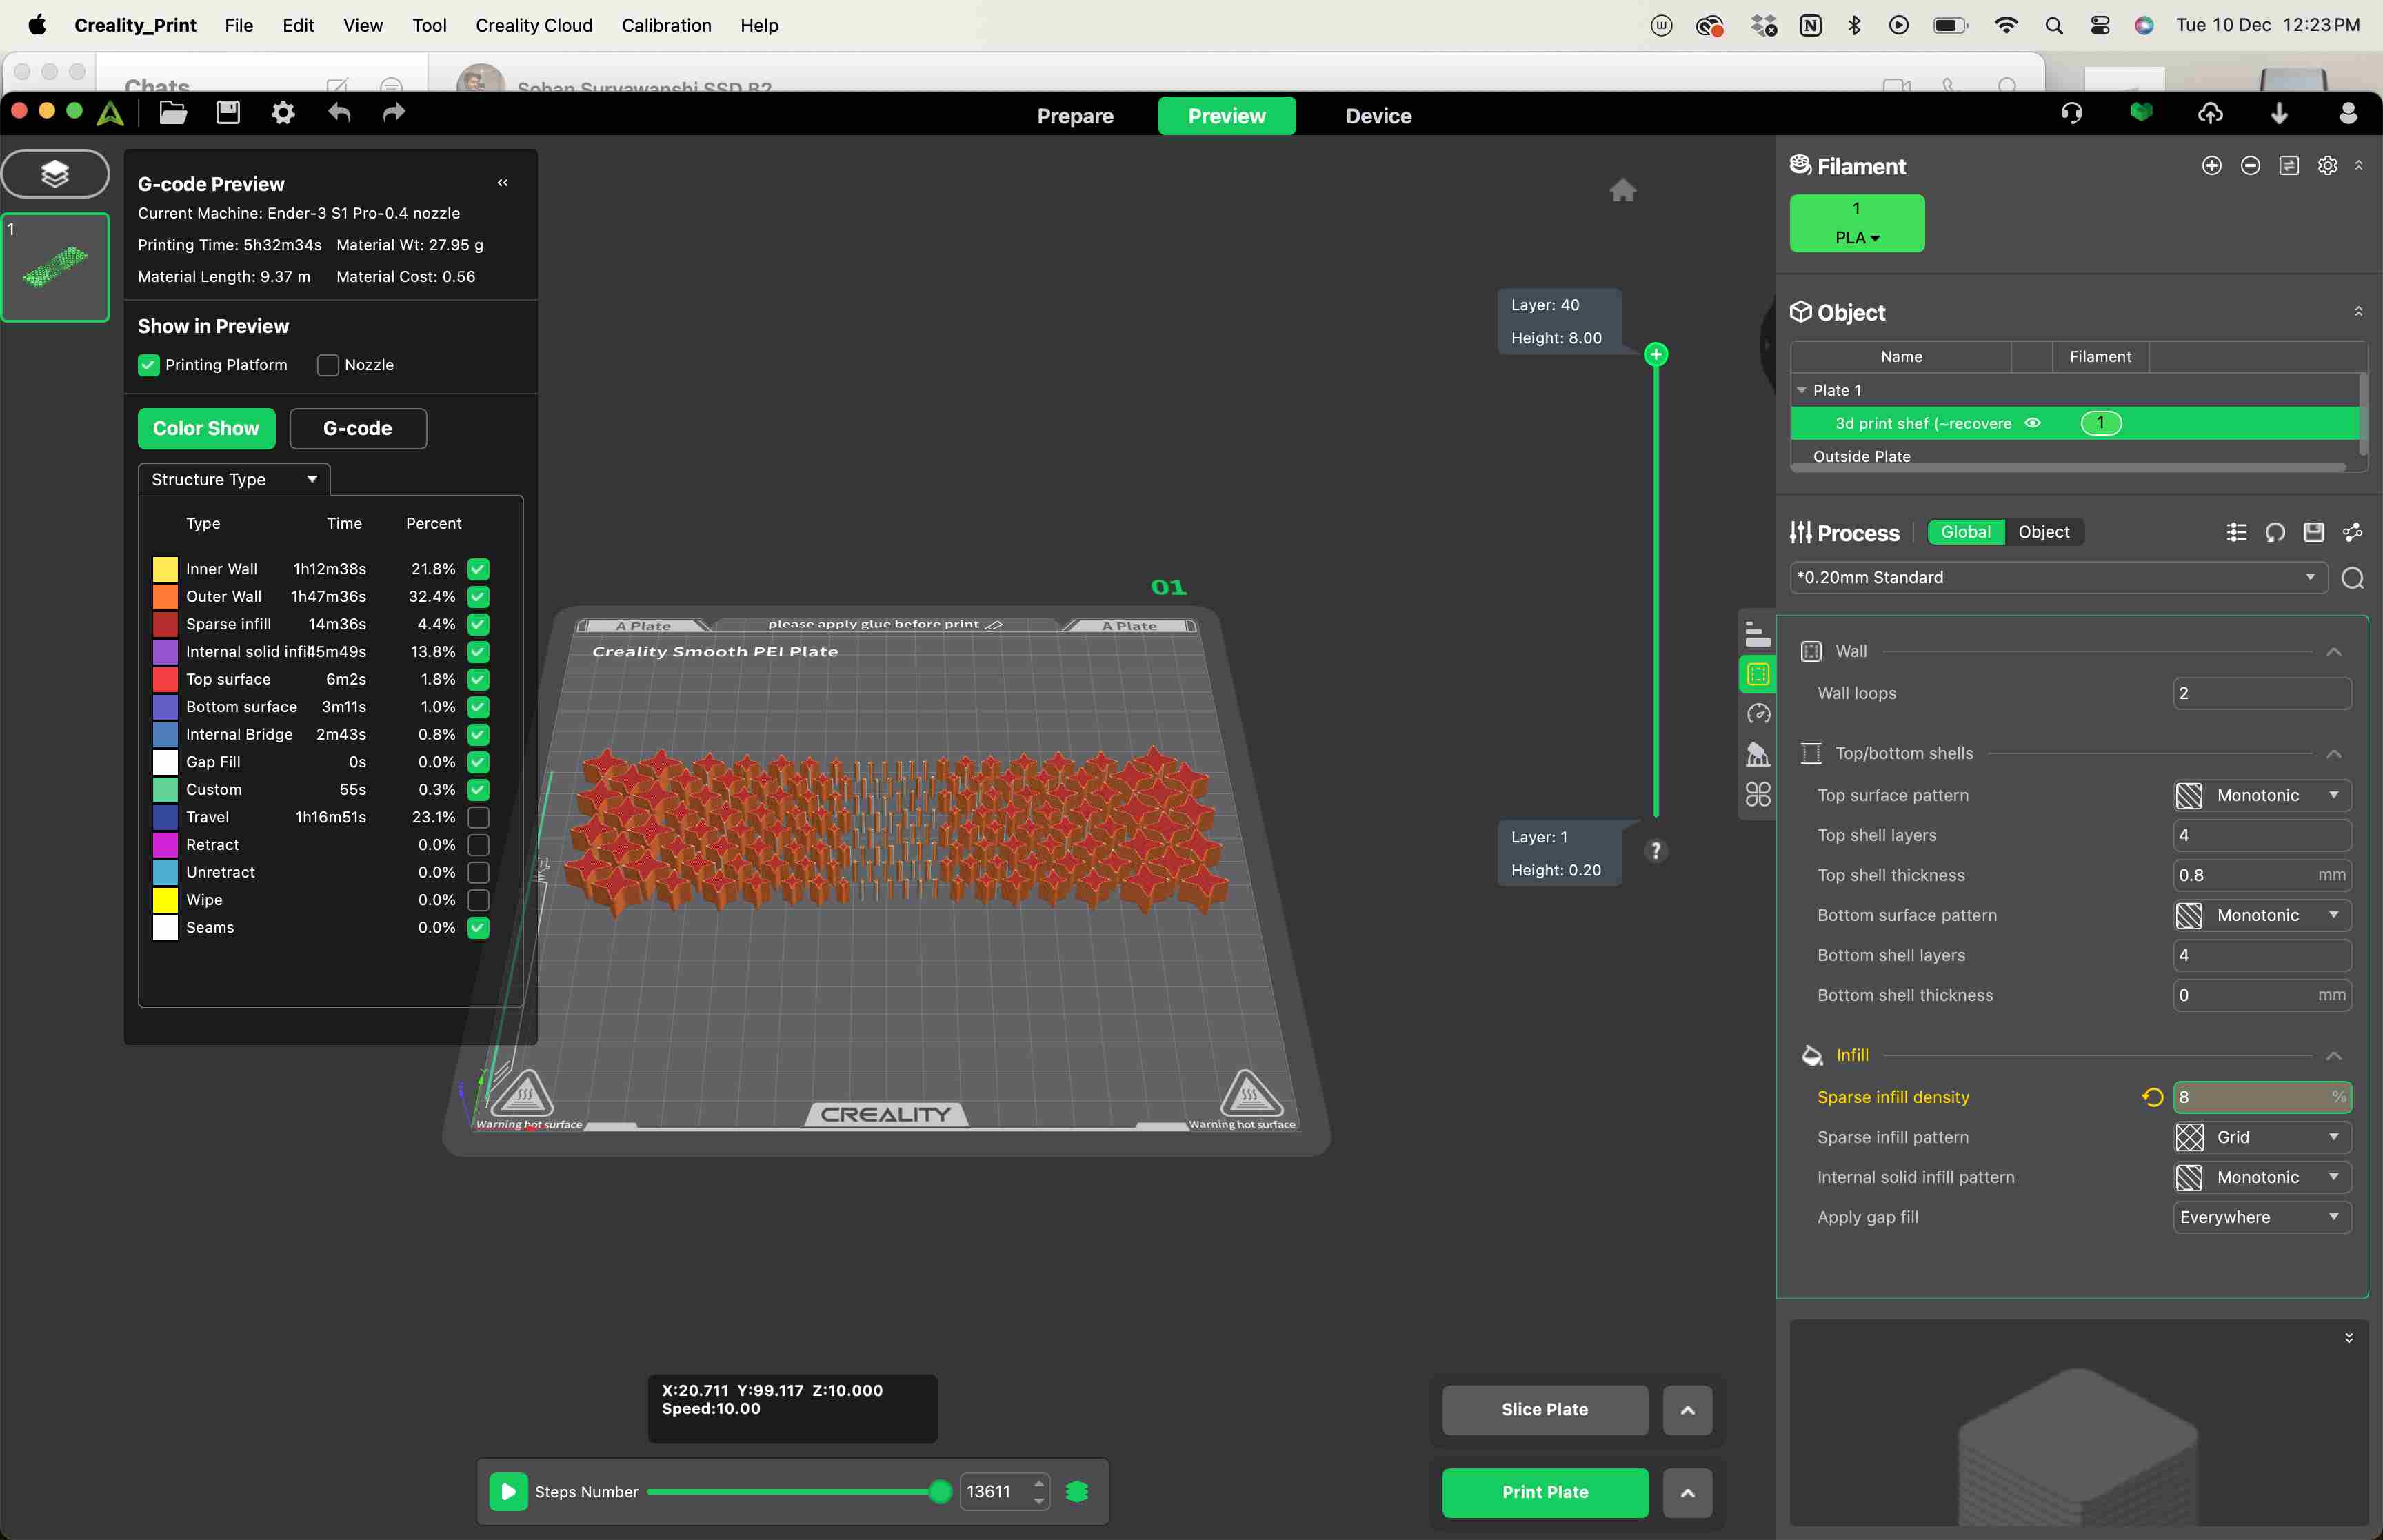
Task: Click the top layer slider plus handle
Action: [x=1656, y=354]
